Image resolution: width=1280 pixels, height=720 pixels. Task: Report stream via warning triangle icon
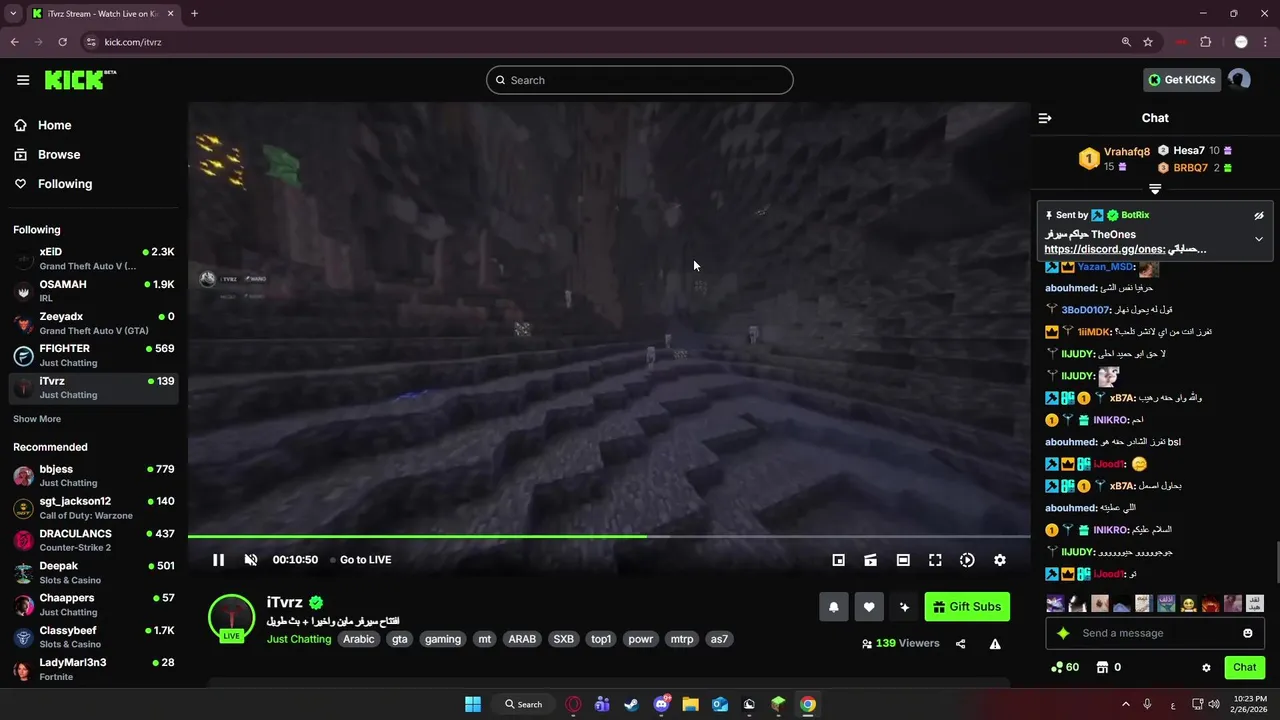pos(995,644)
